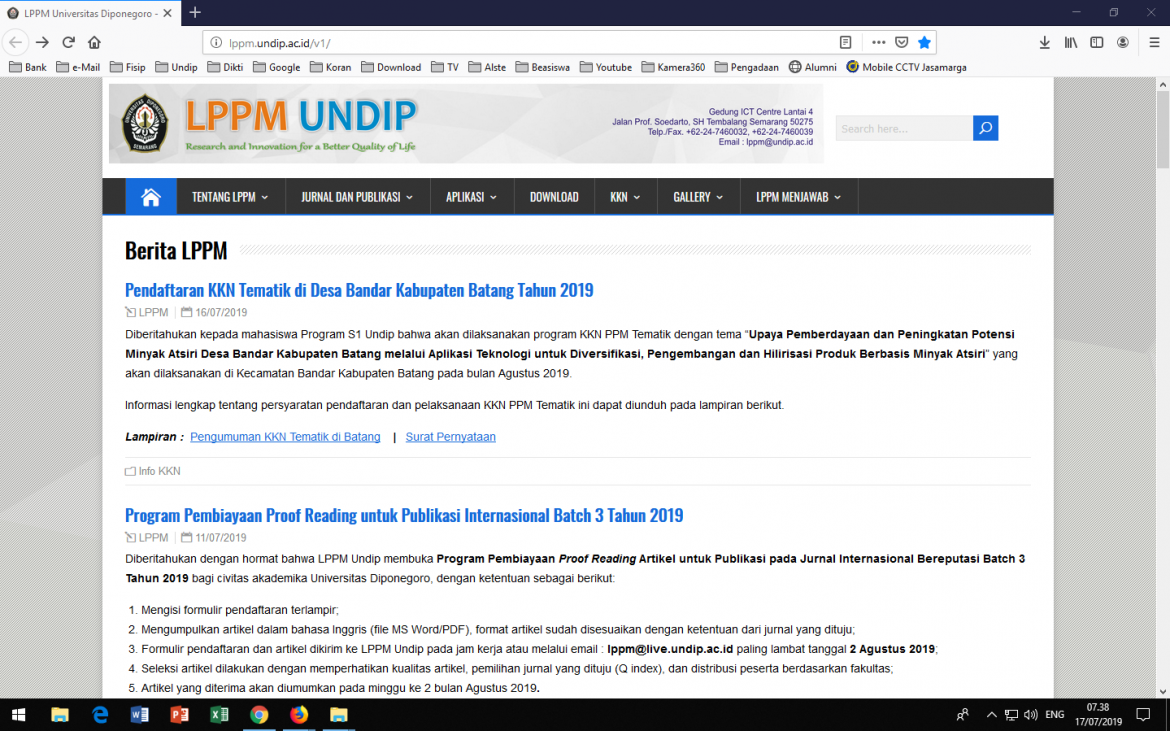
Task: Open the Pengumuman KKN Tematik di Batang link
Action: [x=285, y=437]
